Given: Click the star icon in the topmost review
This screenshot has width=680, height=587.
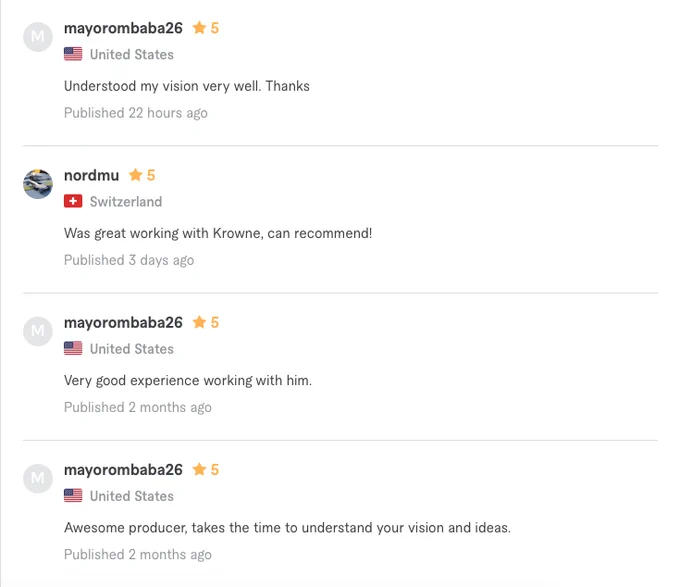Looking at the screenshot, I should tap(199, 28).
